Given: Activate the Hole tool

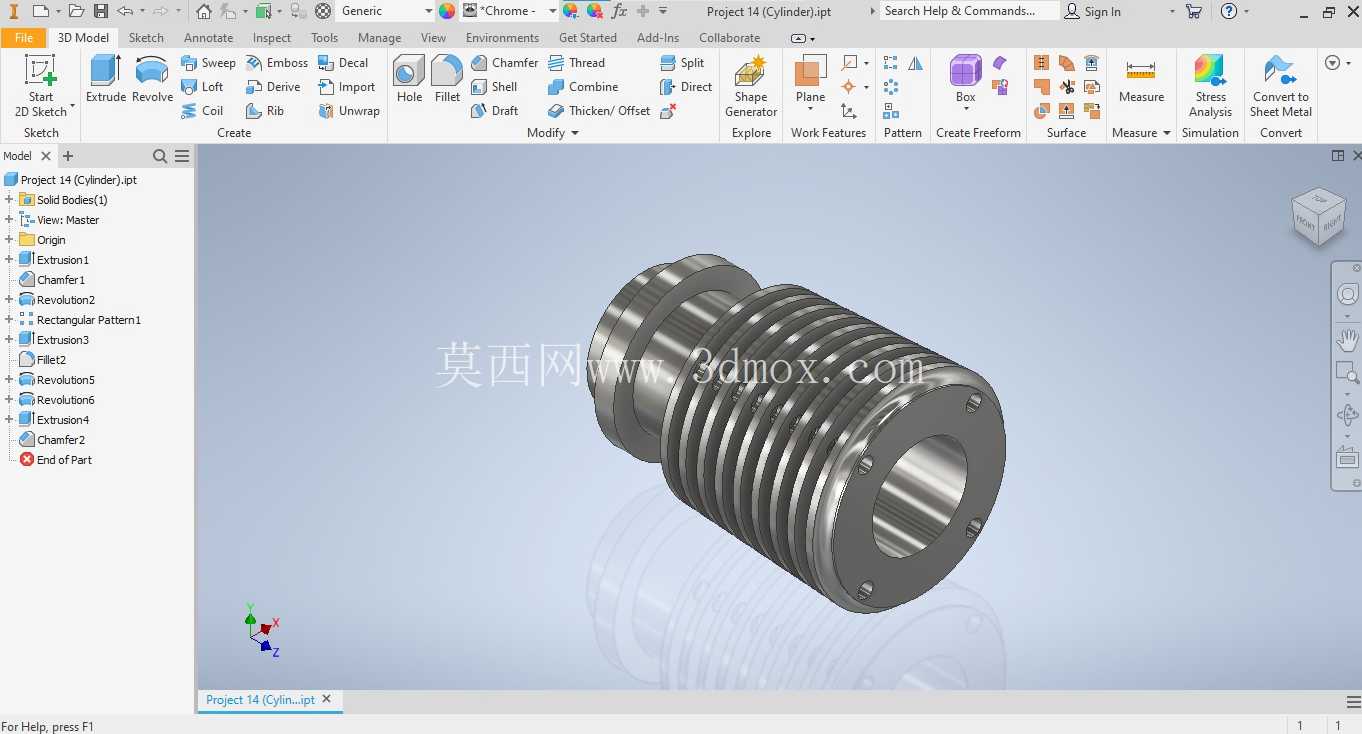Looking at the screenshot, I should (x=409, y=80).
